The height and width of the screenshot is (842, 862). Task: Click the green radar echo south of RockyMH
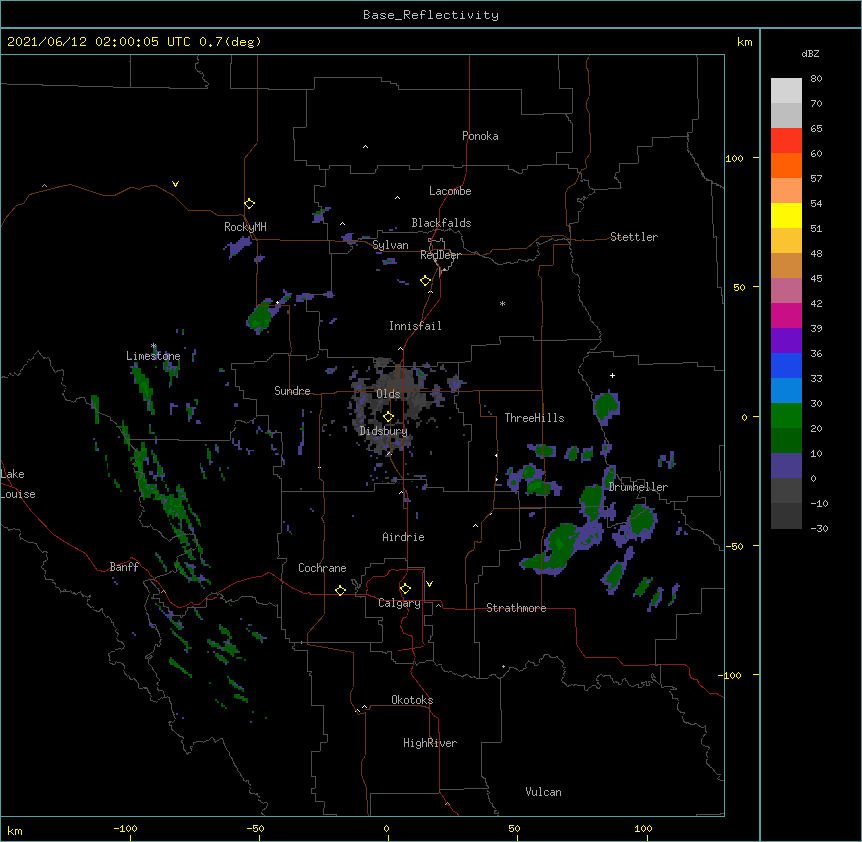pos(260,317)
